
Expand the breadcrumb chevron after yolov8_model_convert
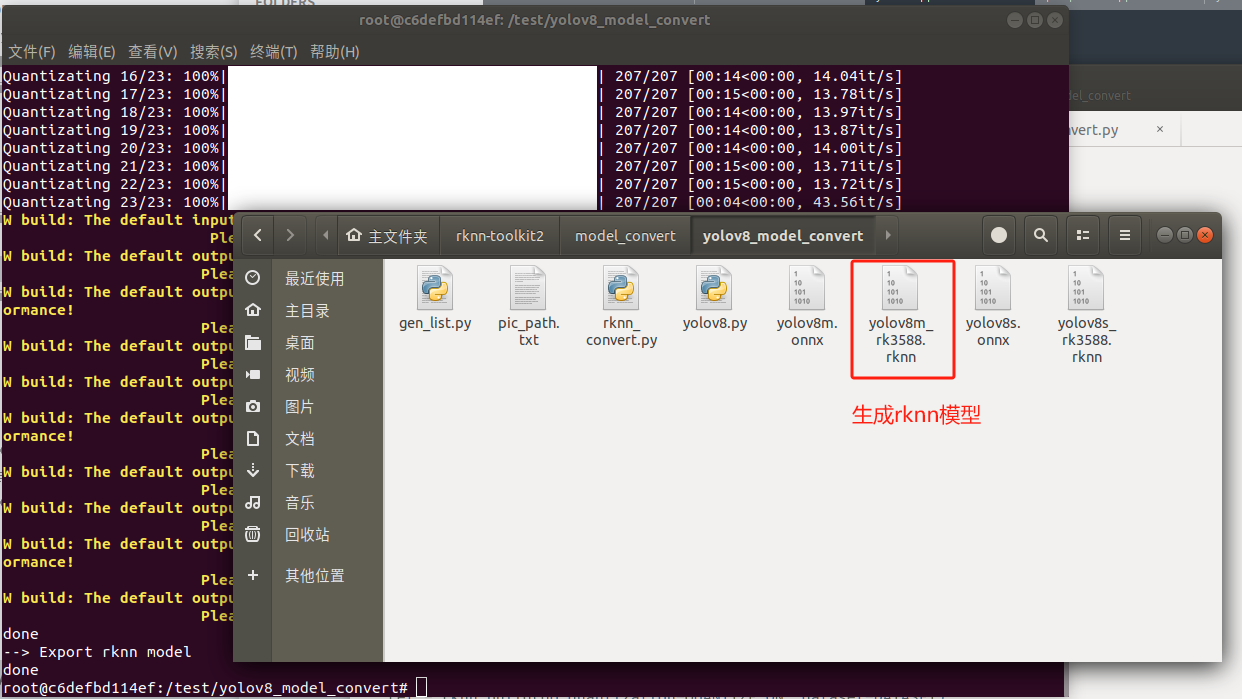click(x=886, y=235)
